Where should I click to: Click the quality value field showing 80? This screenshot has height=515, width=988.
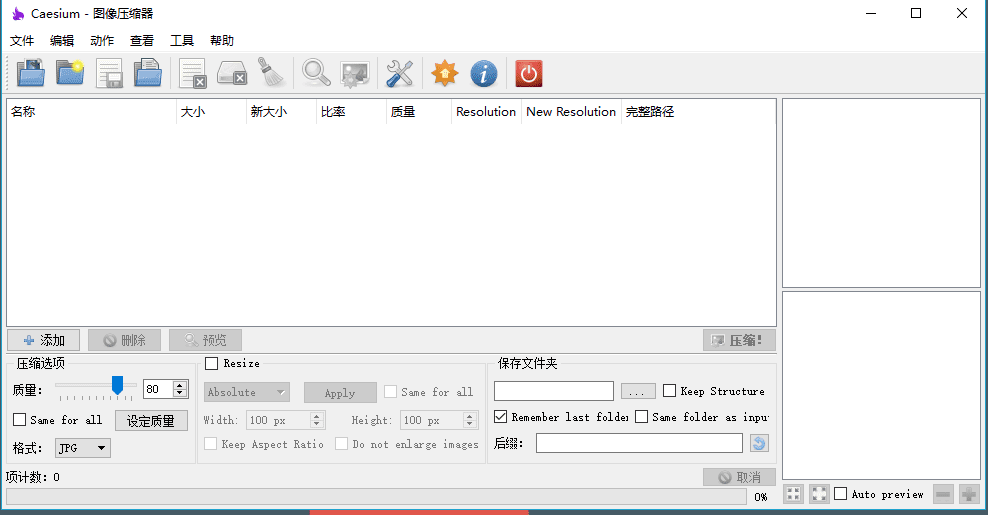(x=158, y=389)
